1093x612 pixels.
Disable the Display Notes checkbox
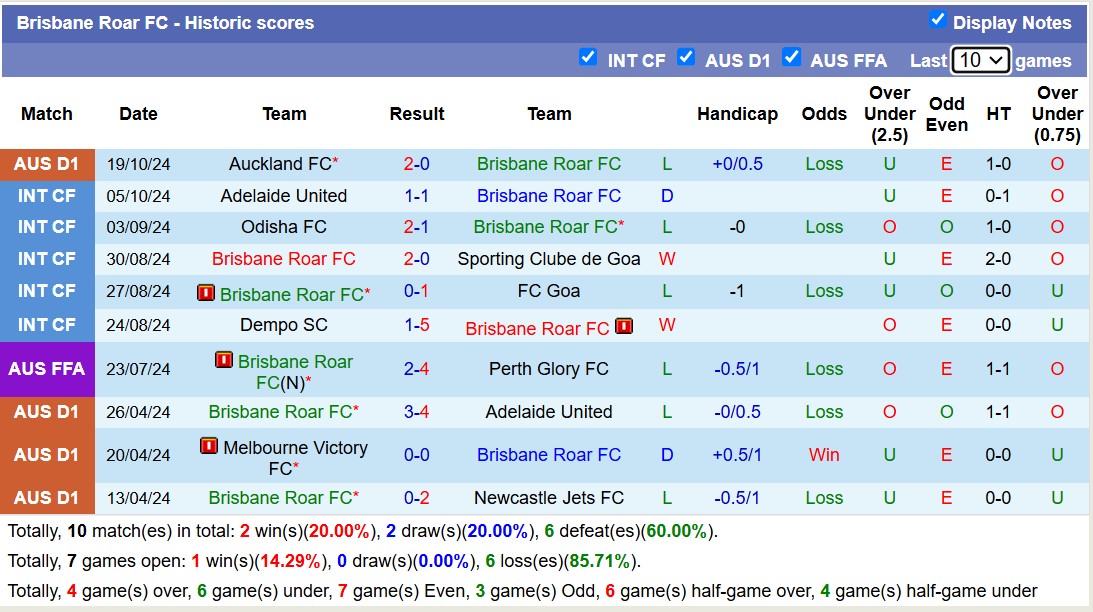pyautogui.click(x=938, y=19)
